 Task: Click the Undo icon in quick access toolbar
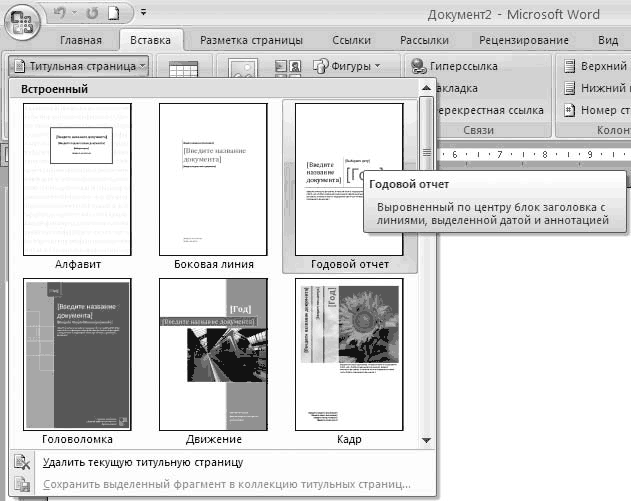(x=58, y=14)
